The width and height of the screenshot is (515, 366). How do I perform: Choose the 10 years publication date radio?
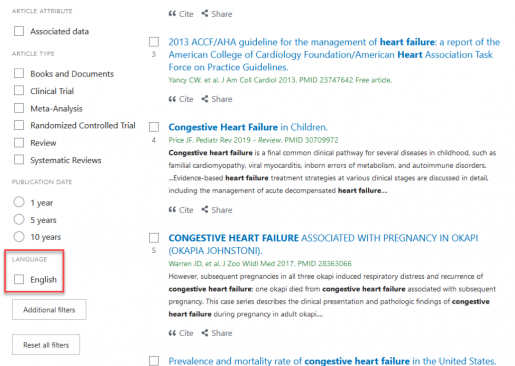tap(19, 237)
